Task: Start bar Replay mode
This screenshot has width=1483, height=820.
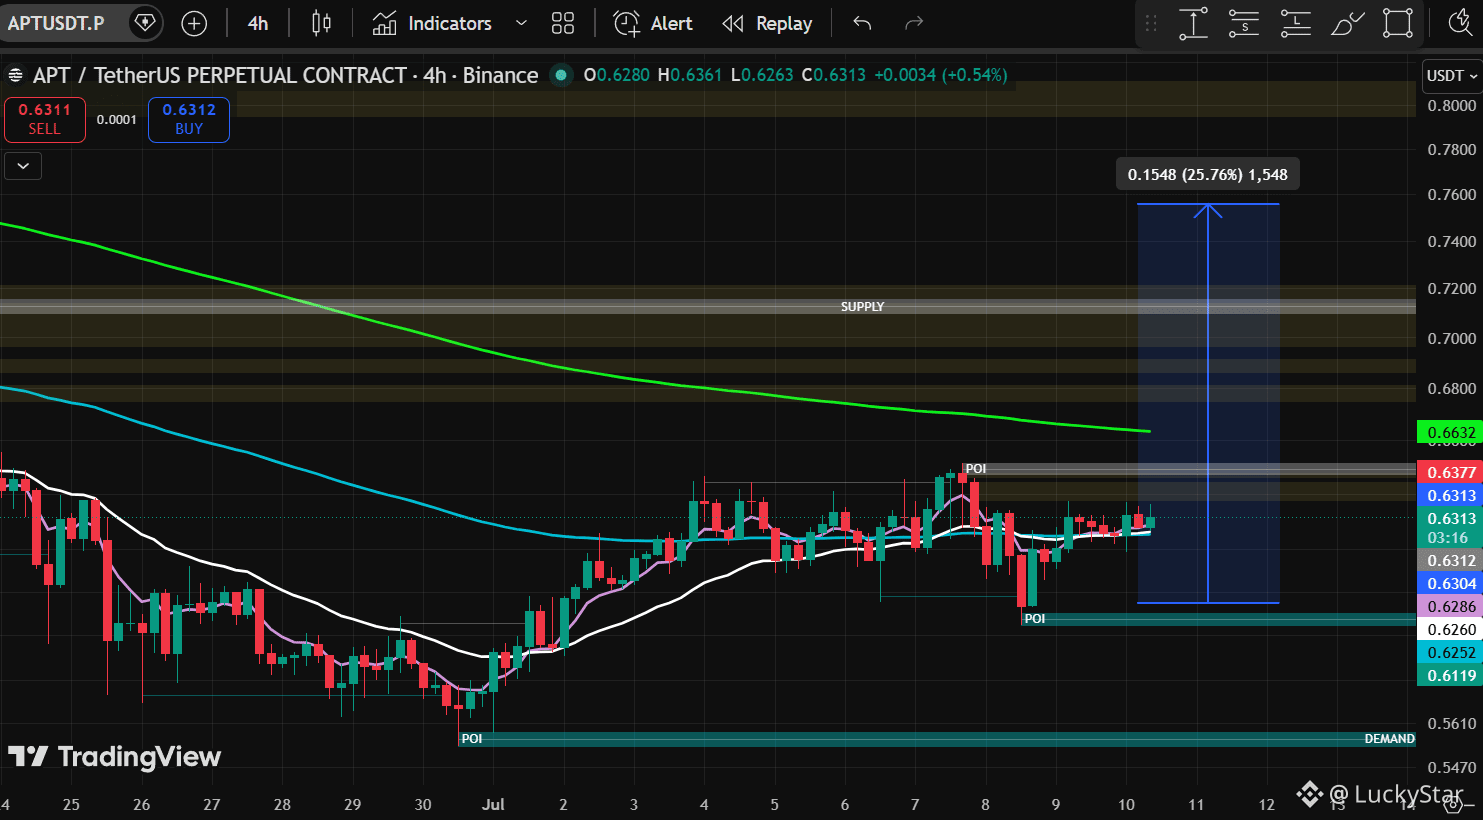Action: pyautogui.click(x=767, y=23)
